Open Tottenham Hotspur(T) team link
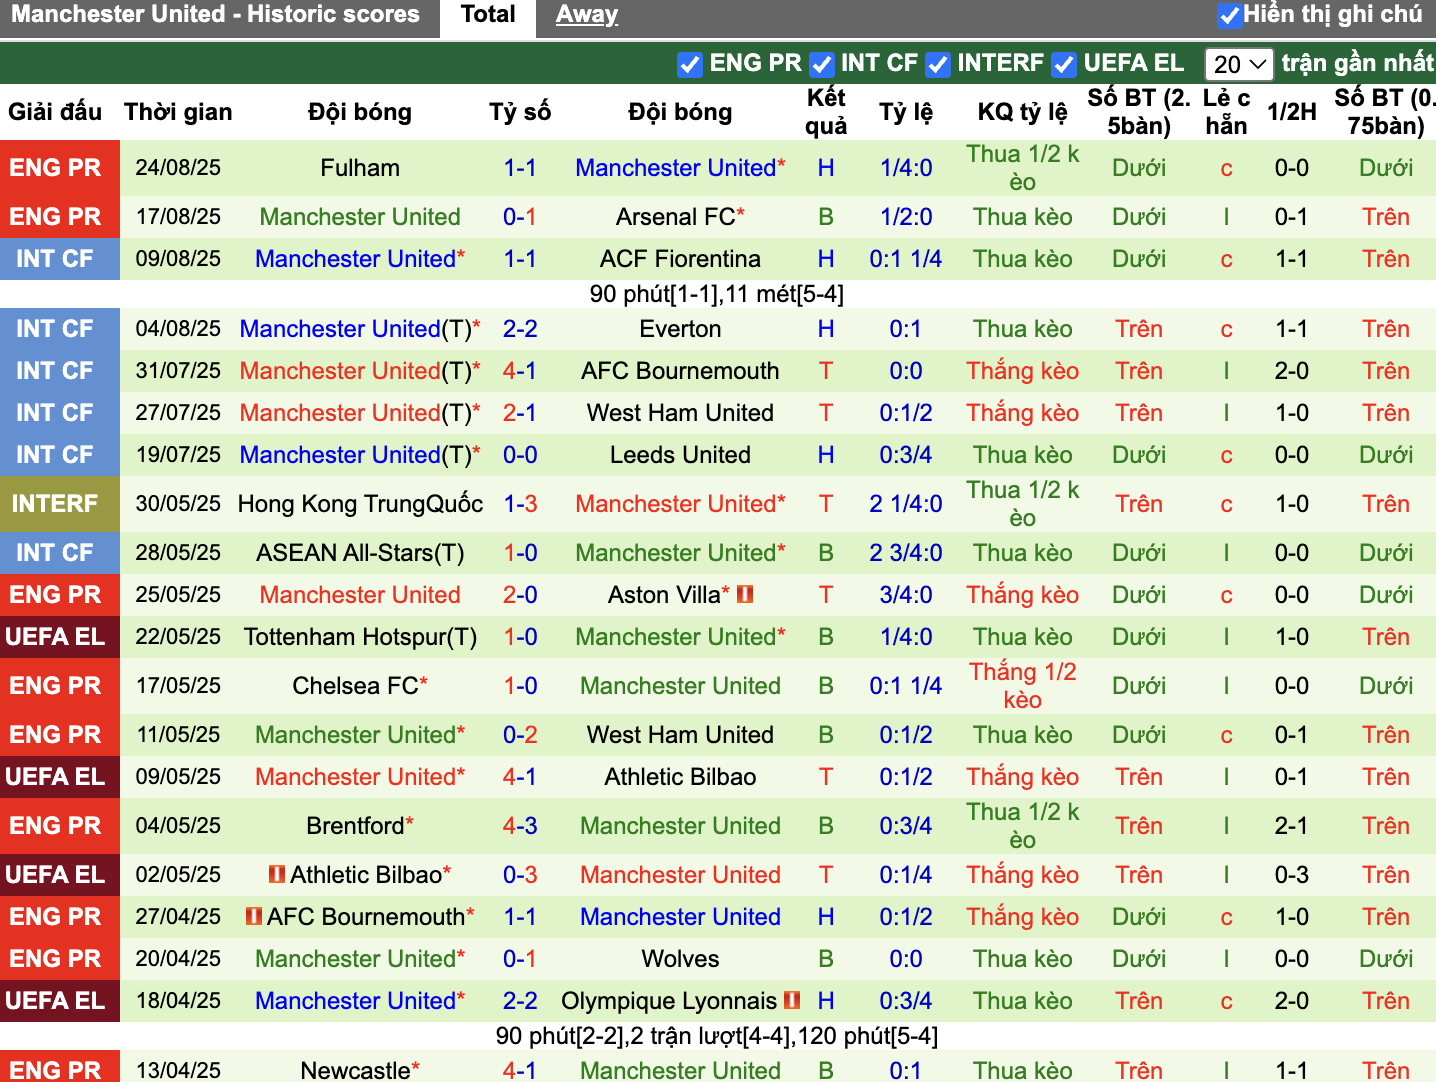The image size is (1436, 1082). pyautogui.click(x=360, y=637)
